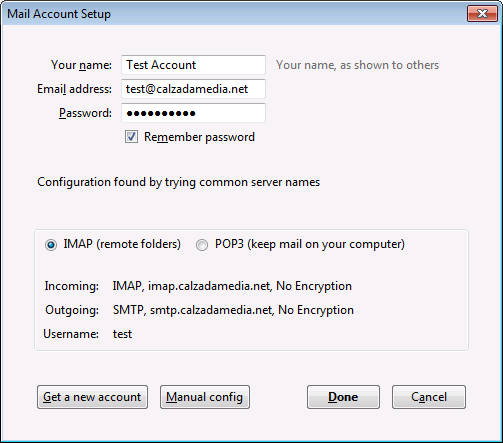Click the Remember password label text
This screenshot has width=503, height=443.
[199, 137]
